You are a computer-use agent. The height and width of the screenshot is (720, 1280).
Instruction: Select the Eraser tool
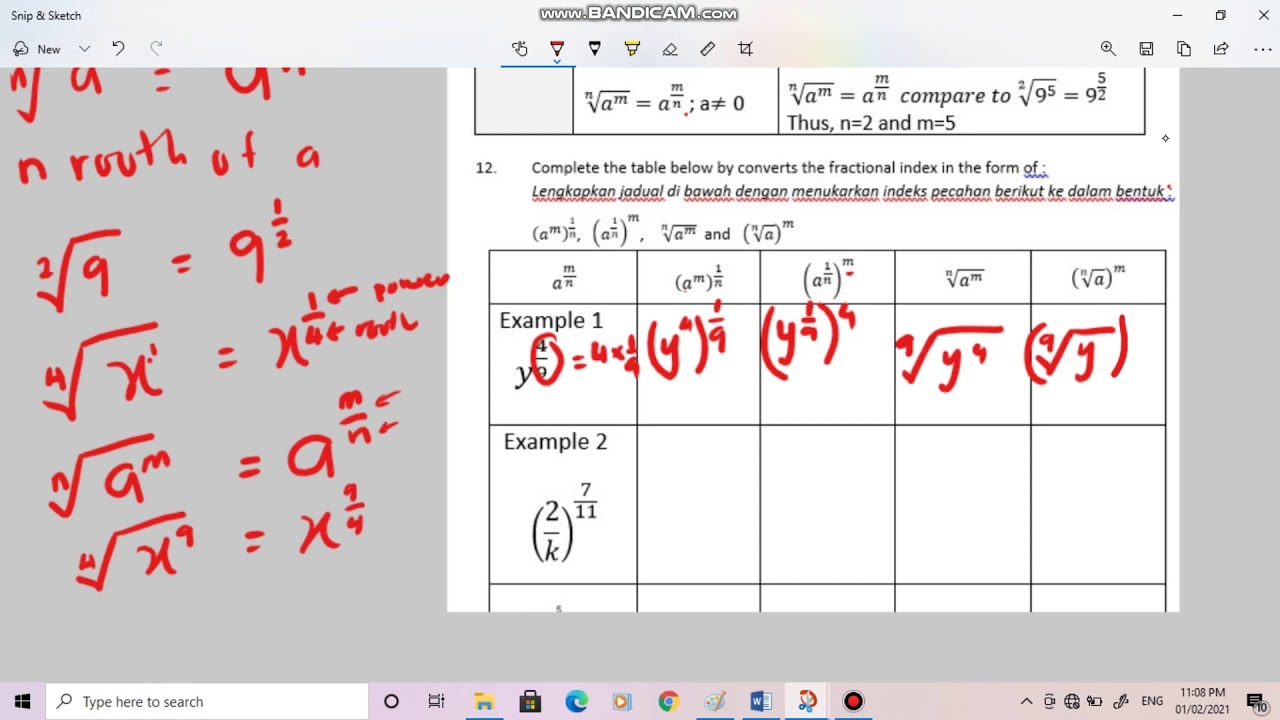coord(670,48)
